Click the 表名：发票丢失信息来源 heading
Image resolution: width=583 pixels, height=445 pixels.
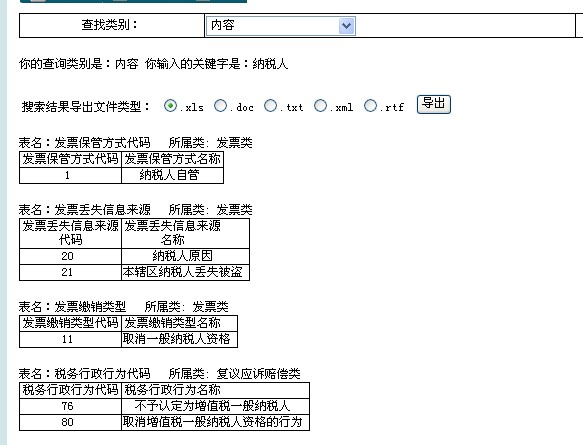[84, 210]
